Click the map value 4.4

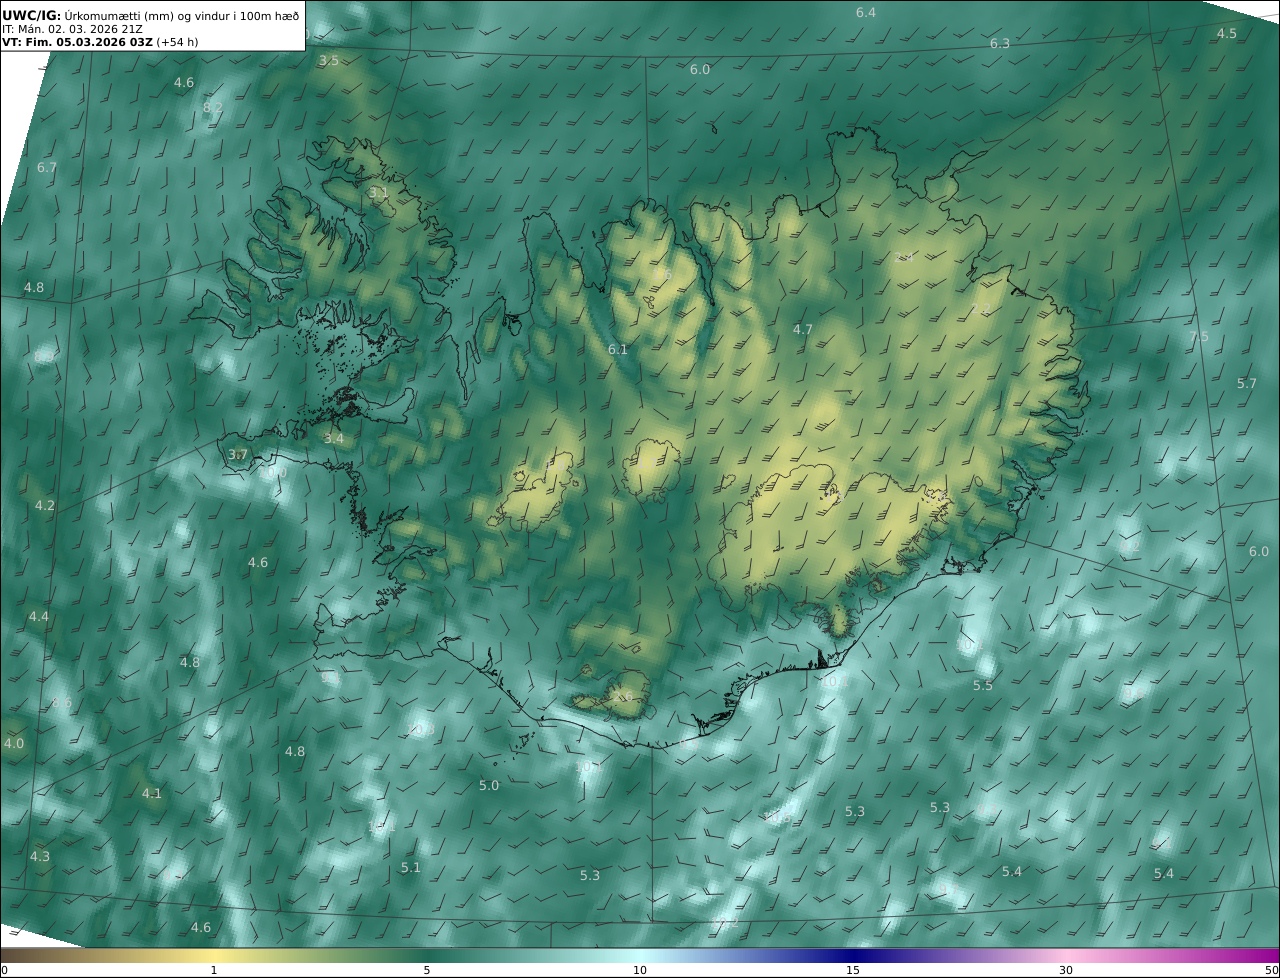39,616
